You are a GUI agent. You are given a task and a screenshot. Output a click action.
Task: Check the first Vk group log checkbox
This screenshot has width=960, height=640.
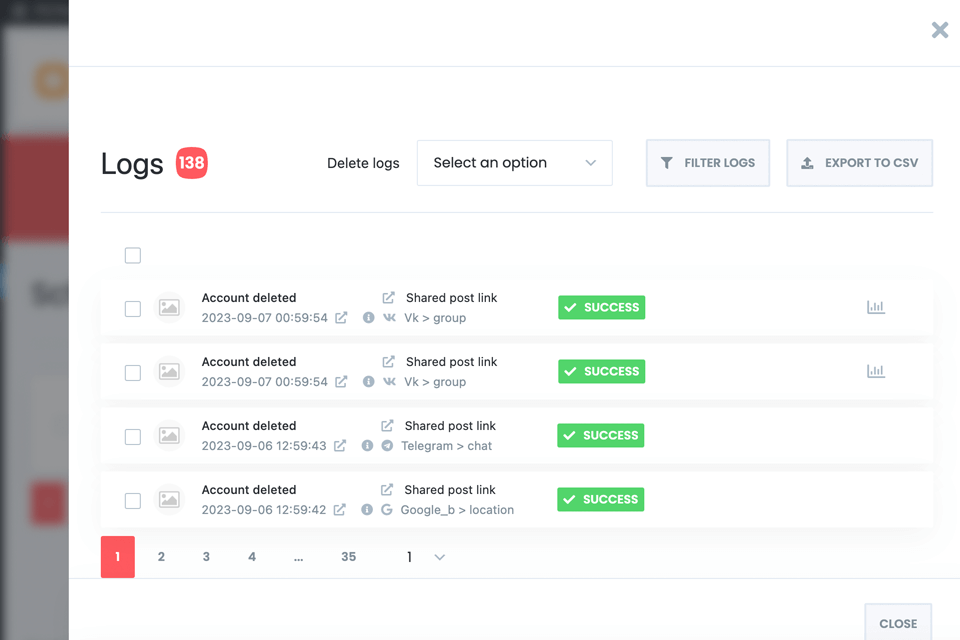click(133, 309)
